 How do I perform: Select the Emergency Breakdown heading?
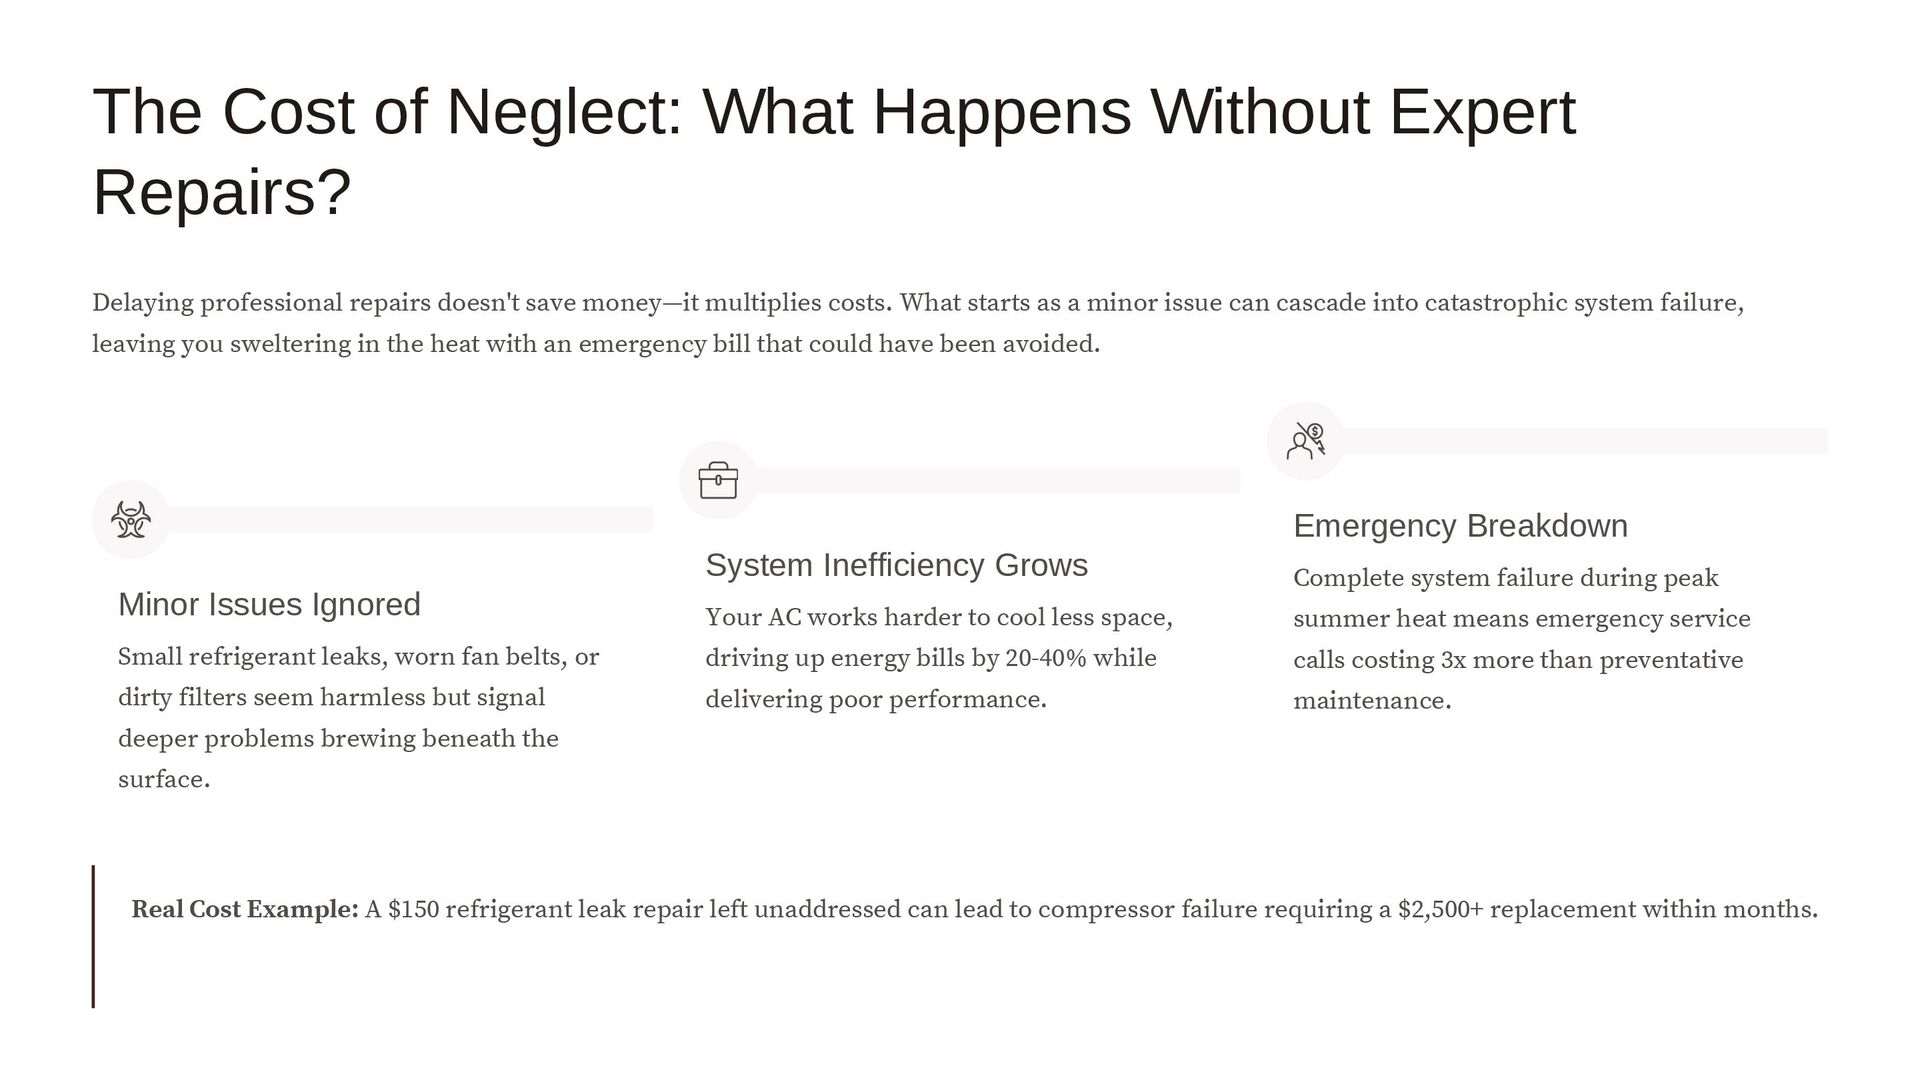click(x=1460, y=526)
